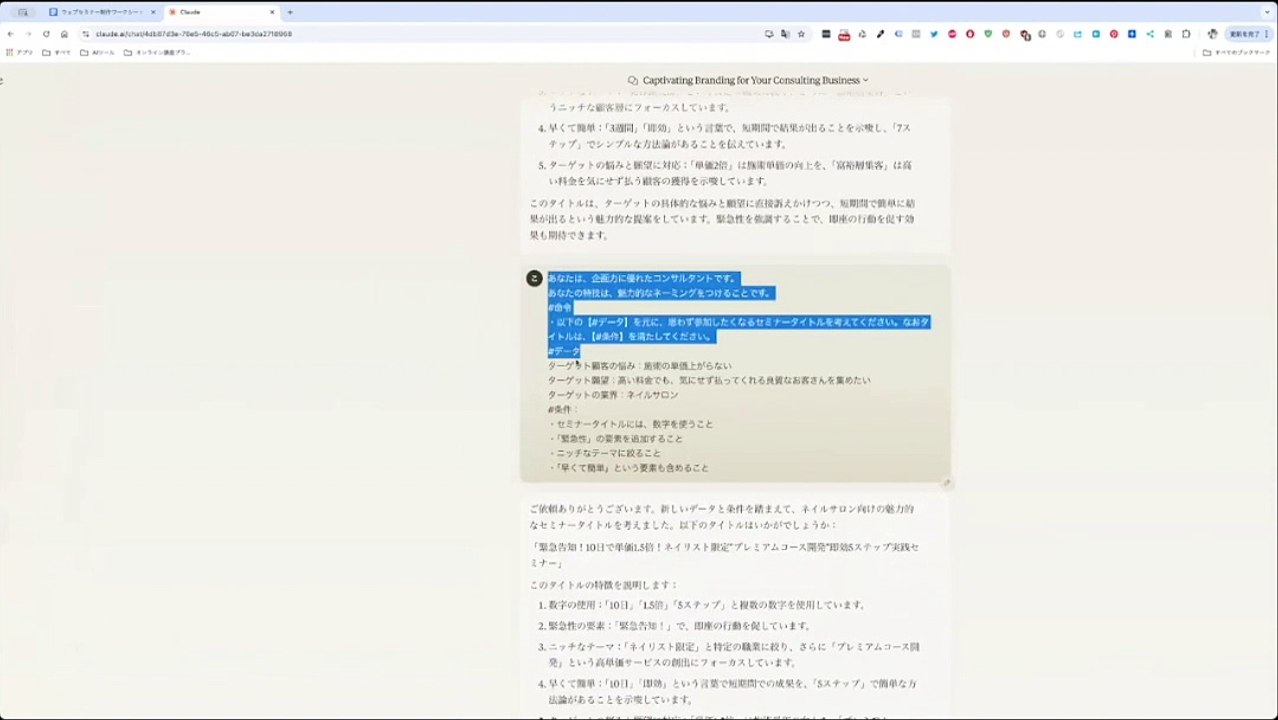Image resolution: width=1278 pixels, height=720 pixels.
Task: Open the AIツール bookmark folder
Action: coord(97,52)
